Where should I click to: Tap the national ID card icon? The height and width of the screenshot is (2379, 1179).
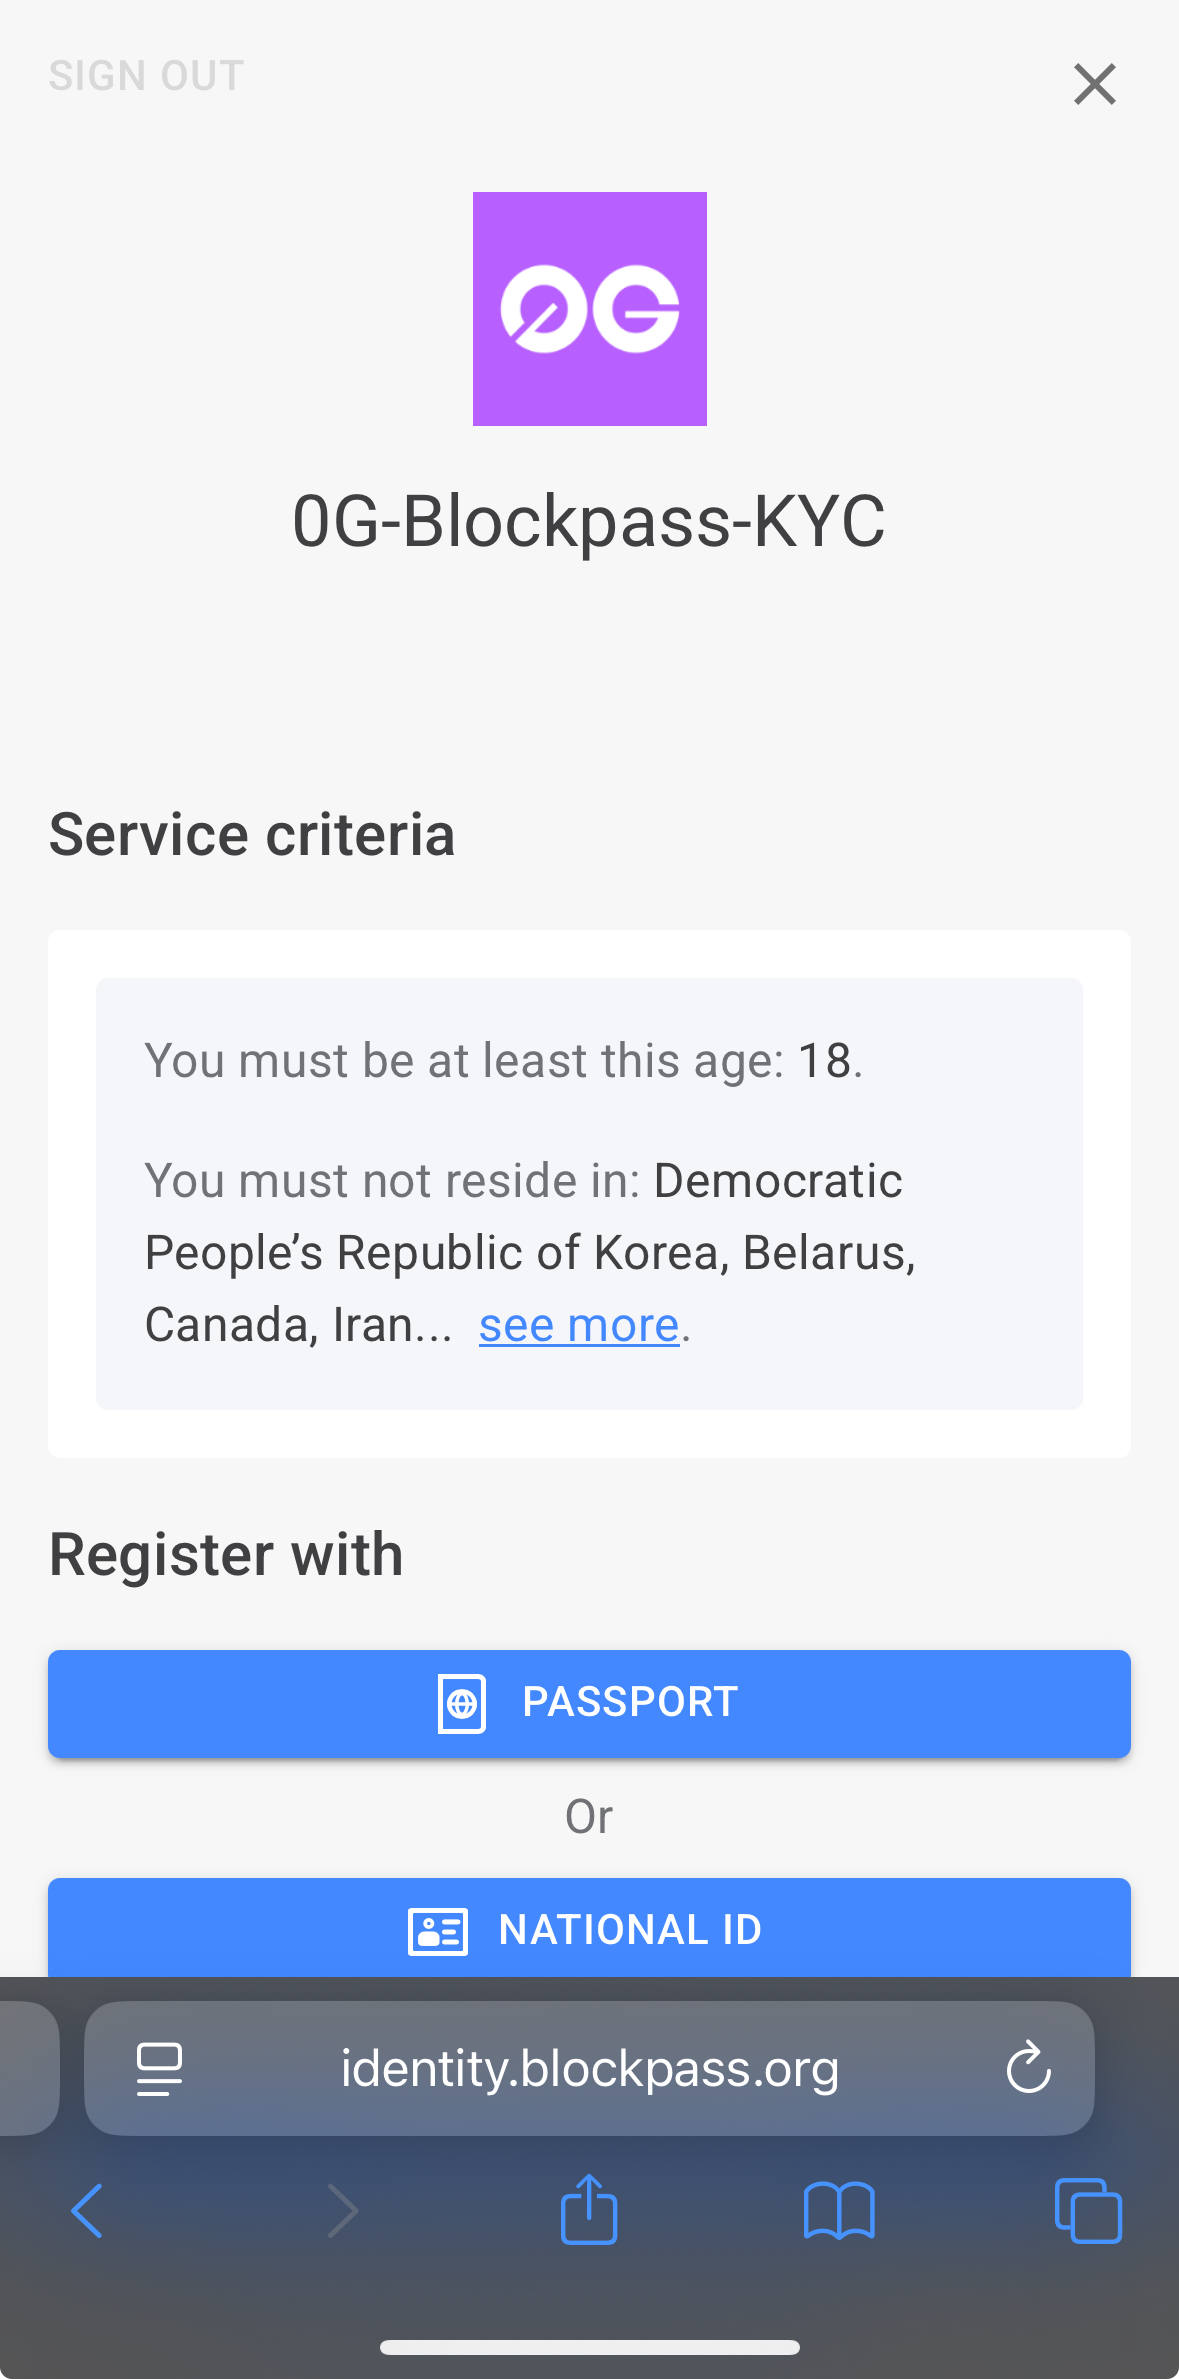click(438, 1931)
